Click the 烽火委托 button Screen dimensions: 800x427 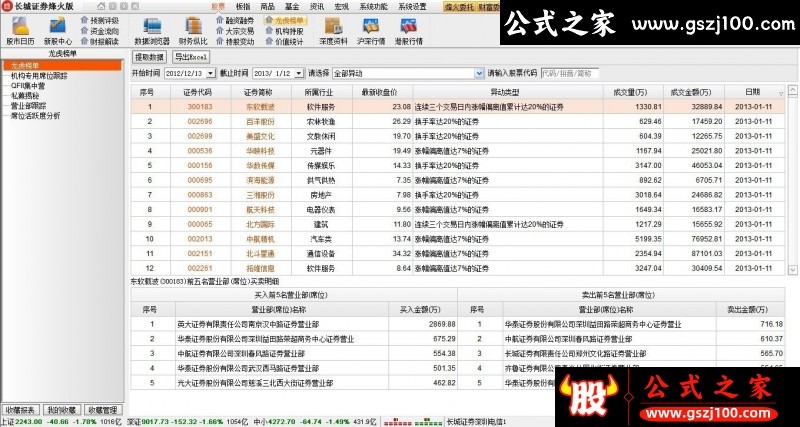click(459, 7)
